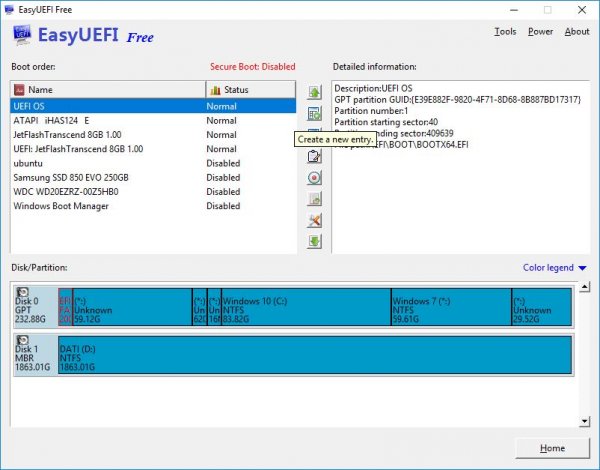This screenshot has height=470, width=600.
Task: Select the Windows 10 (C:) partition
Action: point(306,307)
